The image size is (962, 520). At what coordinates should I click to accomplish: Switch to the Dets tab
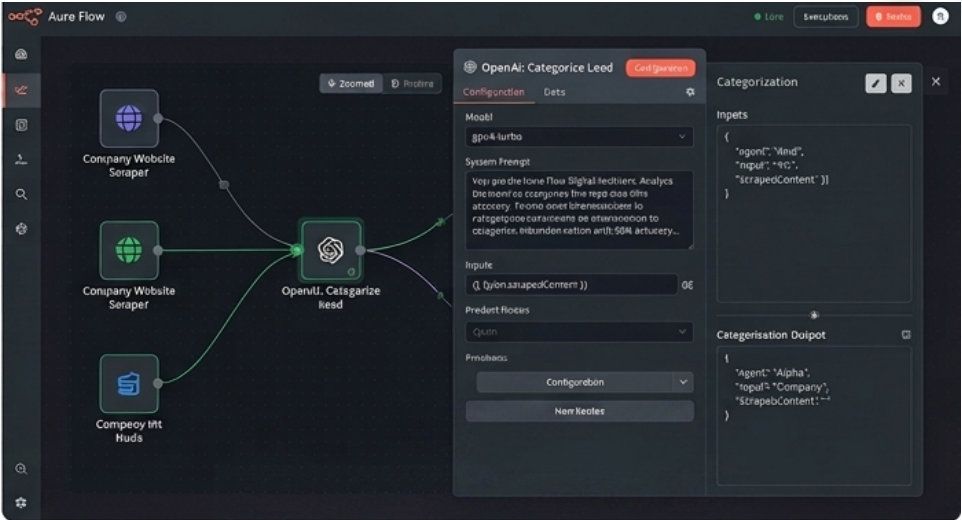click(555, 92)
